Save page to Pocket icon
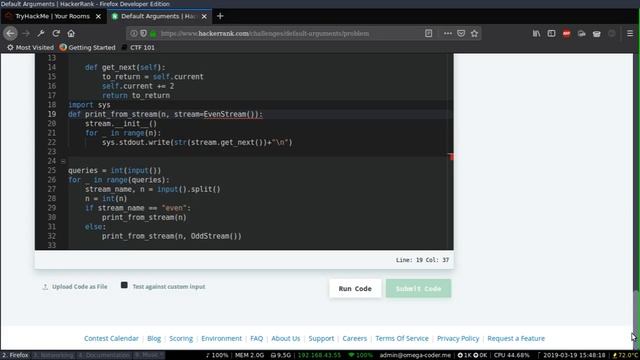Image resolution: width=640 pixels, height=360 pixels. pyautogui.click(x=461, y=33)
